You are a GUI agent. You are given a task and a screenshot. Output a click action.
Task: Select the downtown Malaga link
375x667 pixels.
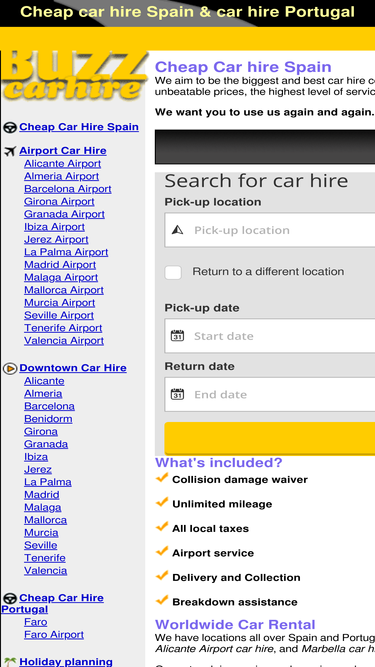click(43, 507)
